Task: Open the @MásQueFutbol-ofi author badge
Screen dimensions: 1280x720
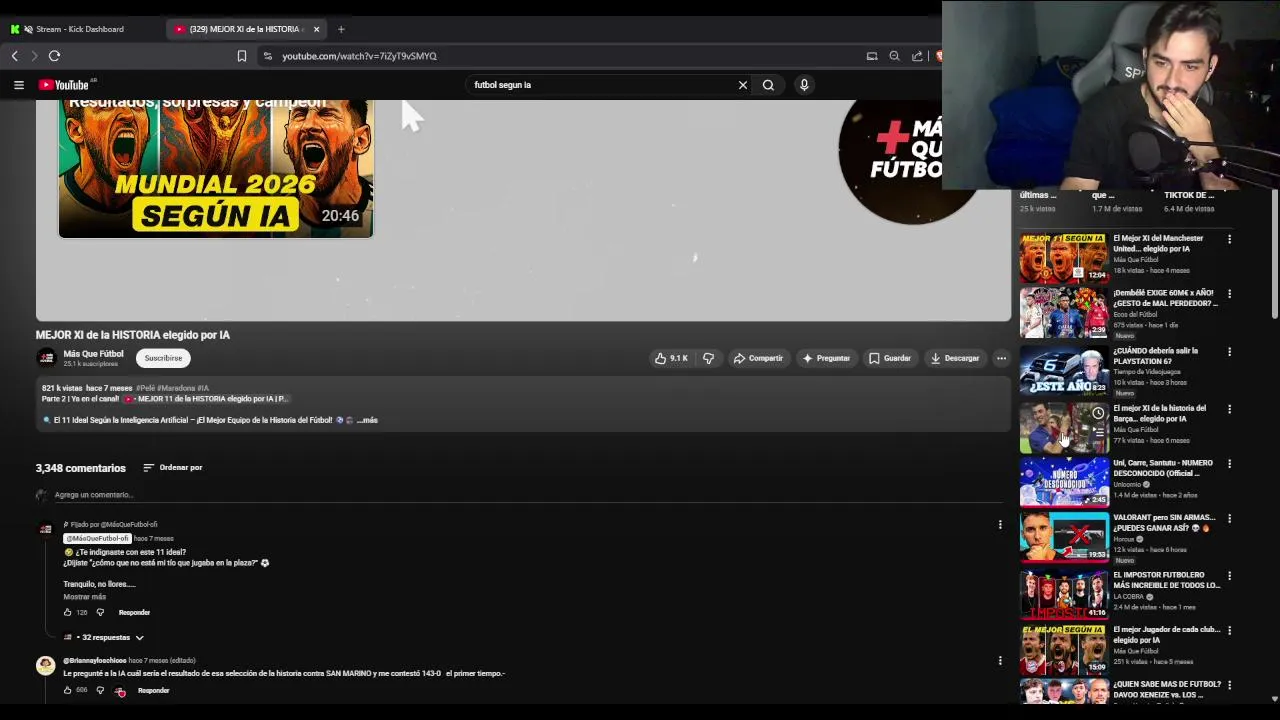Action: click(97, 538)
